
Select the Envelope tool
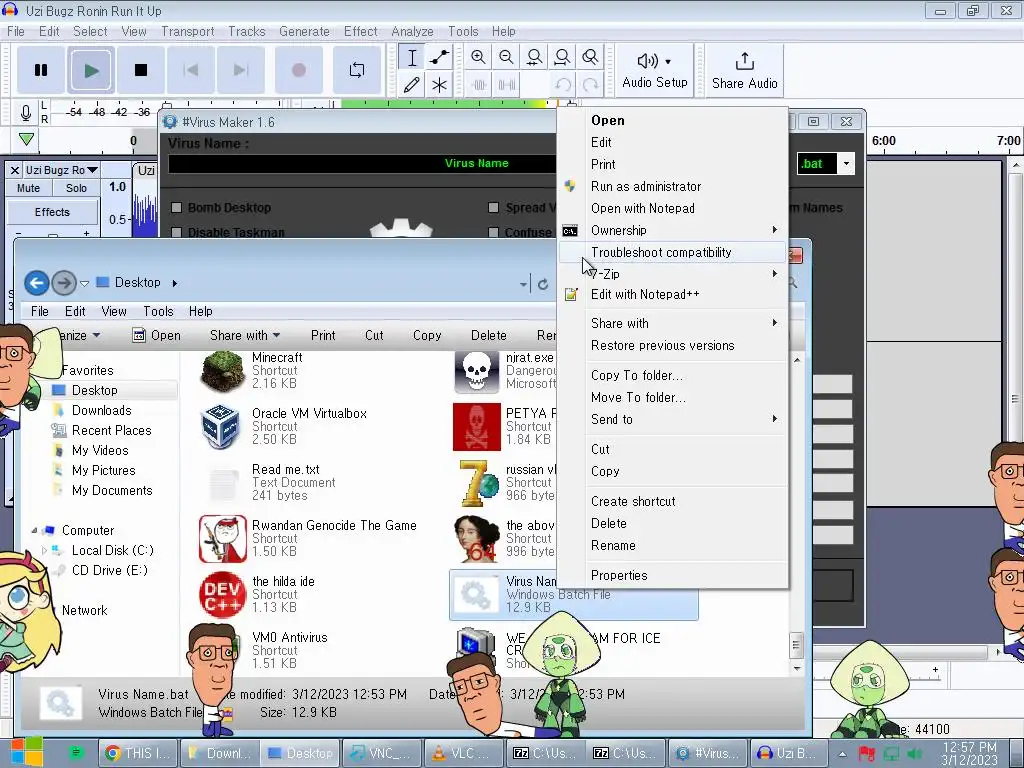point(440,57)
